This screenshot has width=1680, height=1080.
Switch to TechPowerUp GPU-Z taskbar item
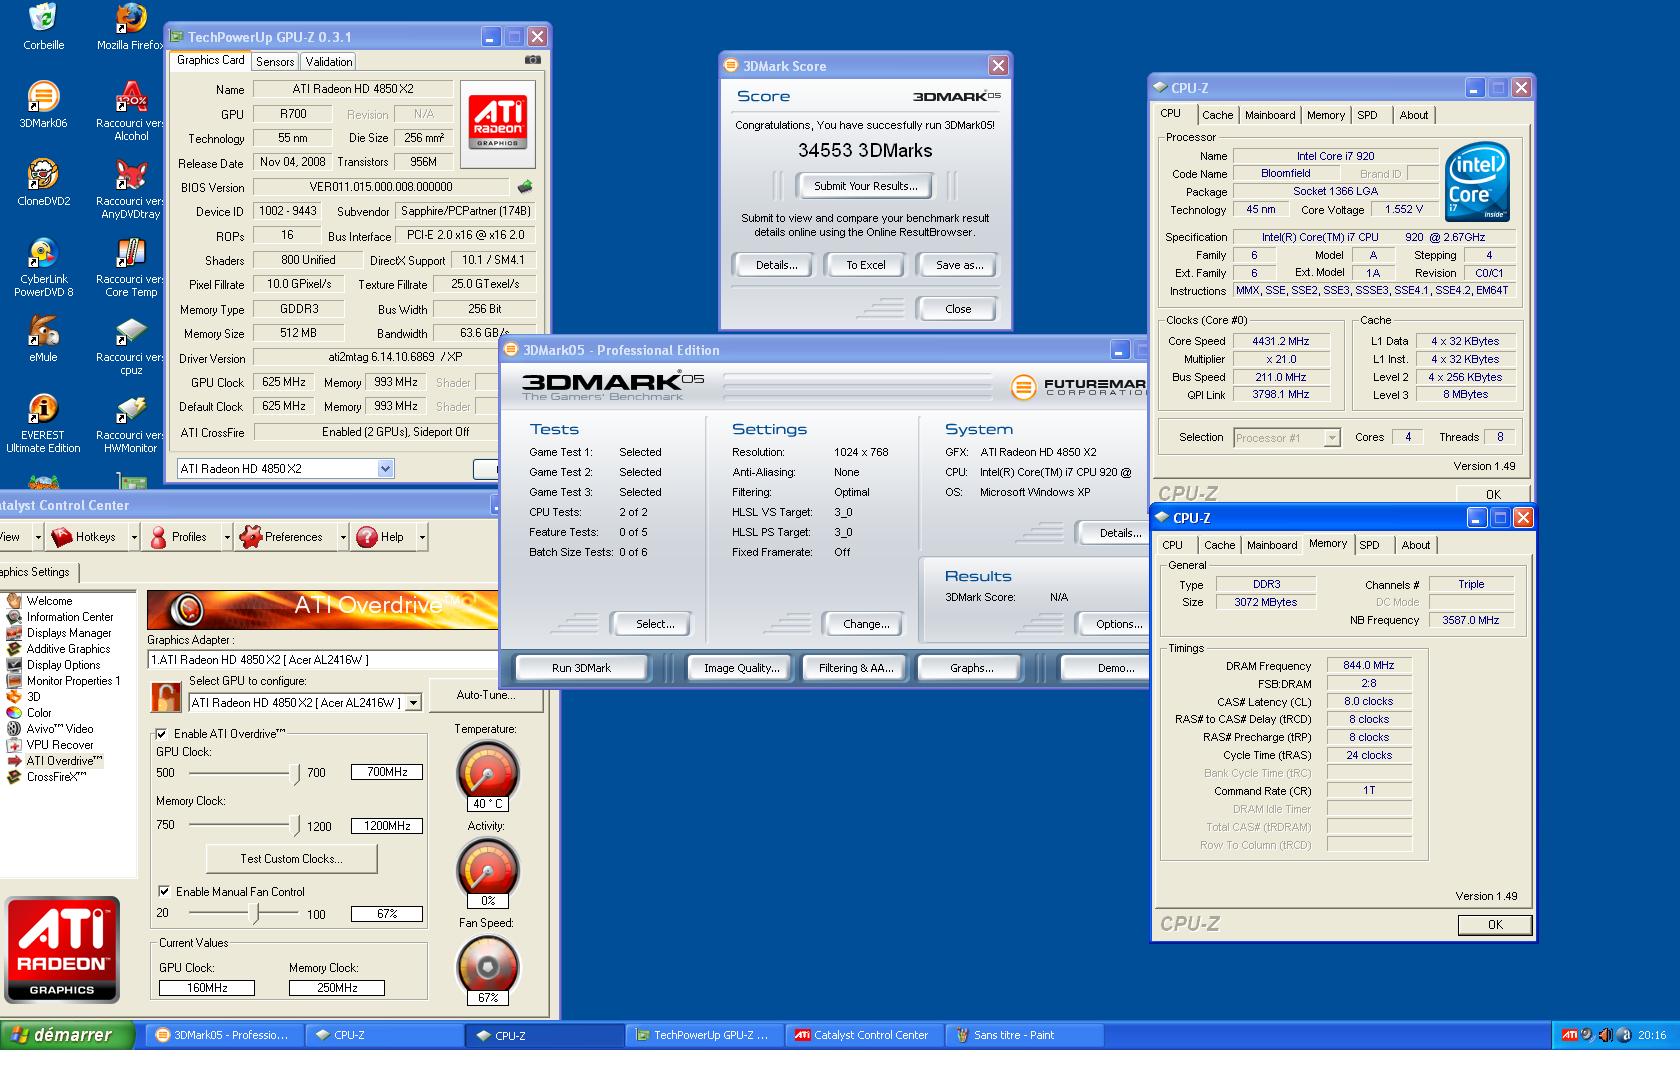click(706, 1035)
